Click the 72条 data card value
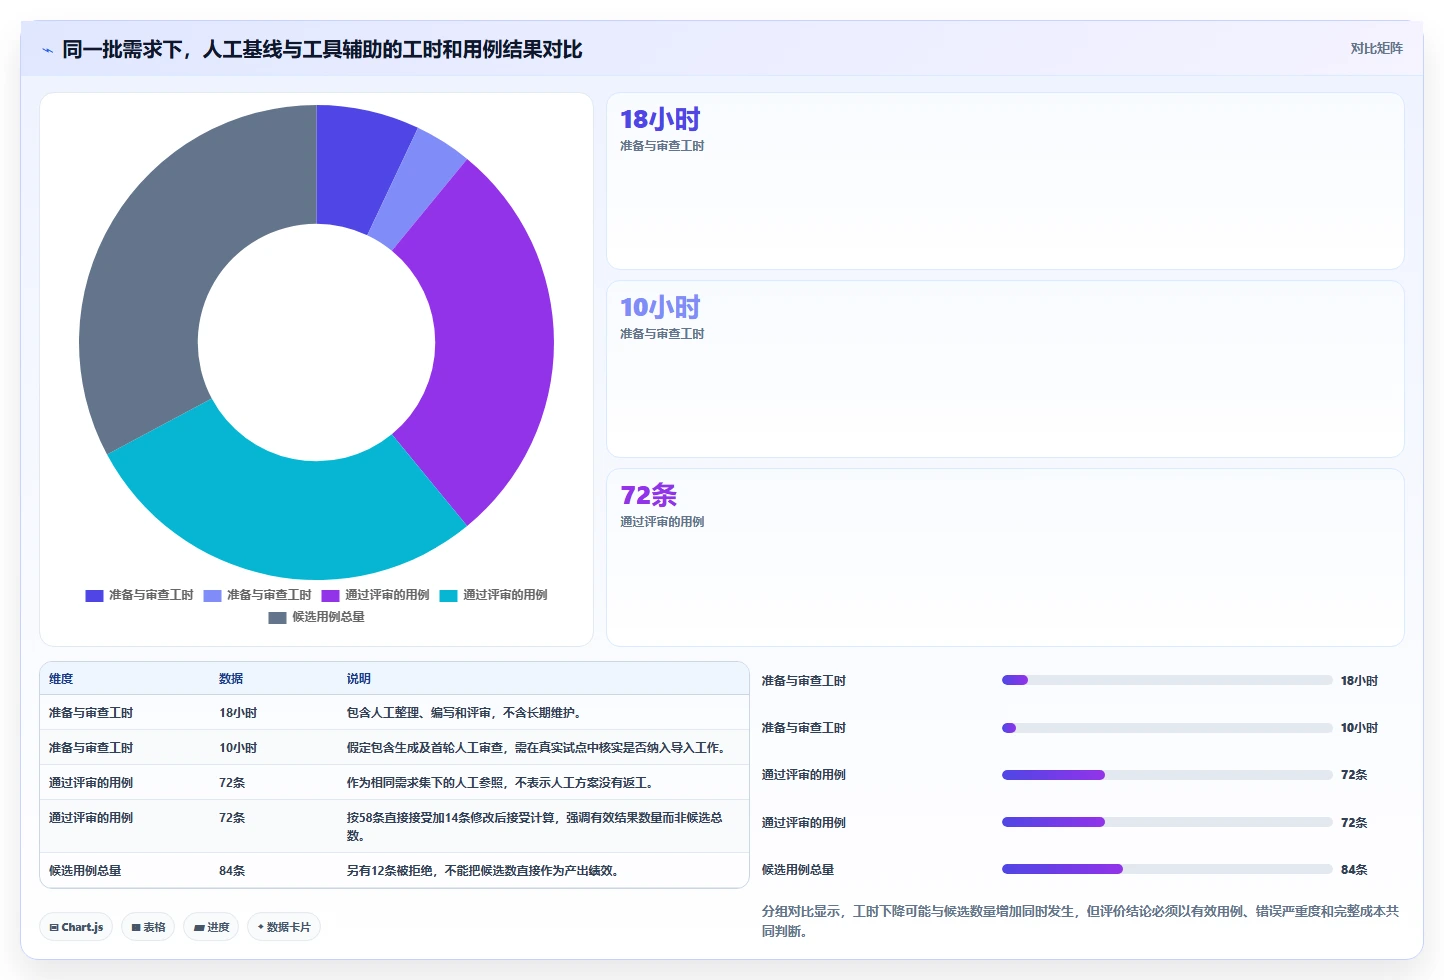The height and width of the screenshot is (980, 1444). click(648, 495)
